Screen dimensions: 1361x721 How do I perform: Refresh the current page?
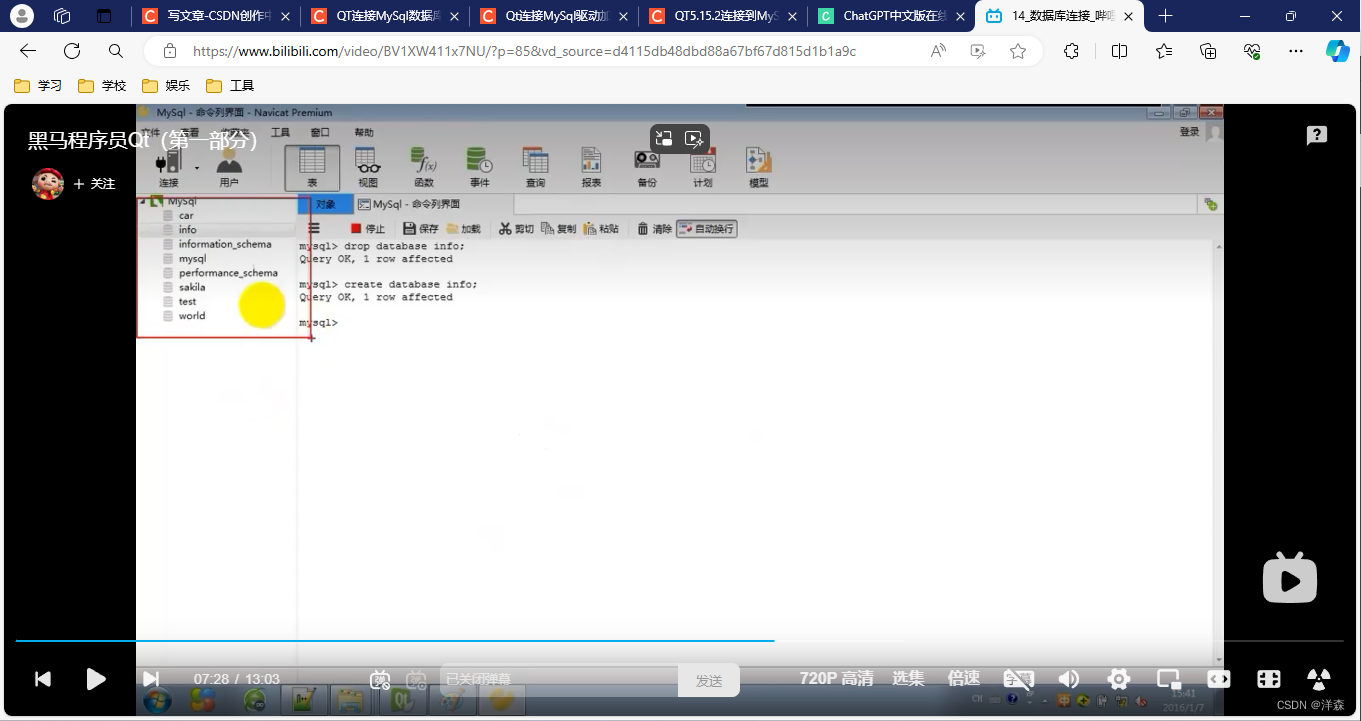pyautogui.click(x=72, y=51)
